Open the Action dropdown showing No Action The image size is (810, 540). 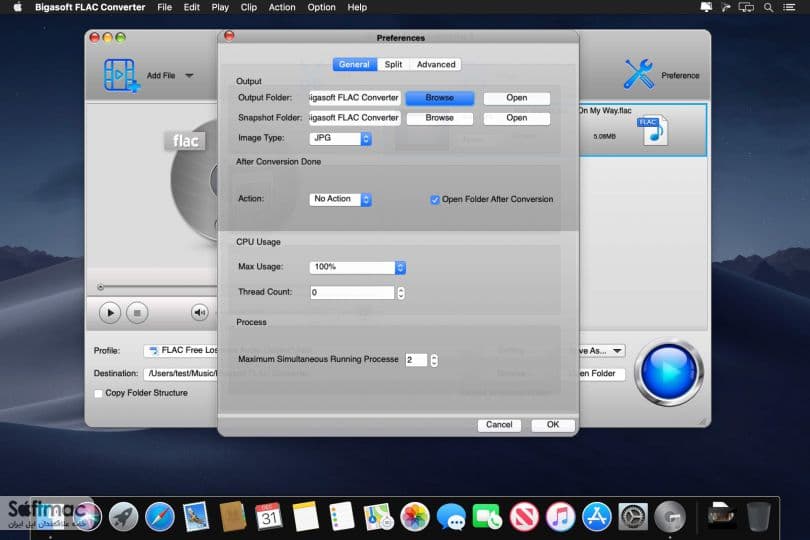(x=340, y=199)
